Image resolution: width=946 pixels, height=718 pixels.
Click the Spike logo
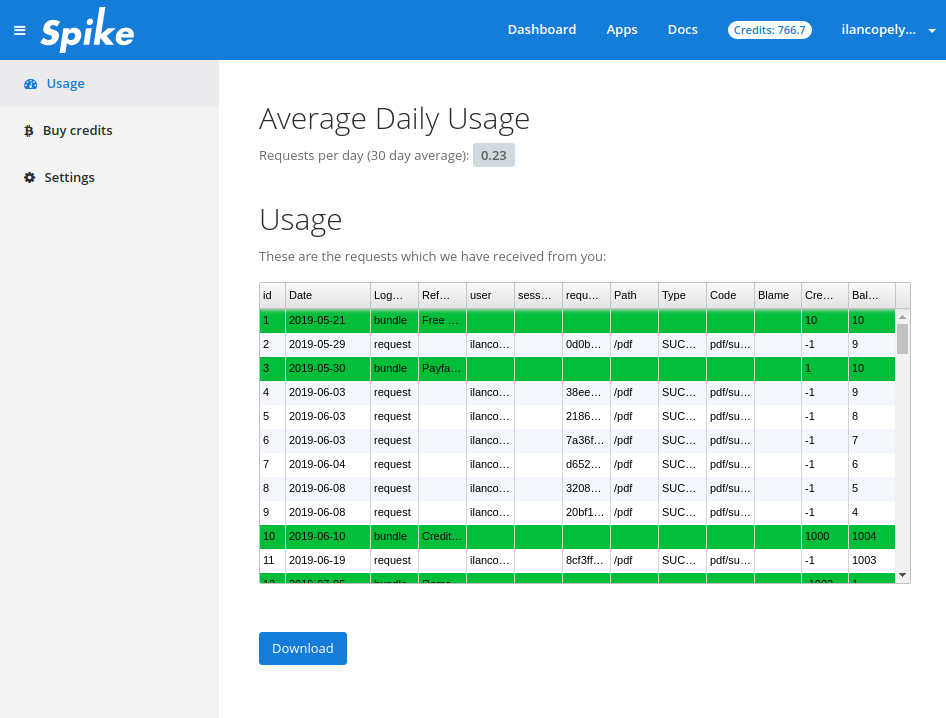click(87, 32)
